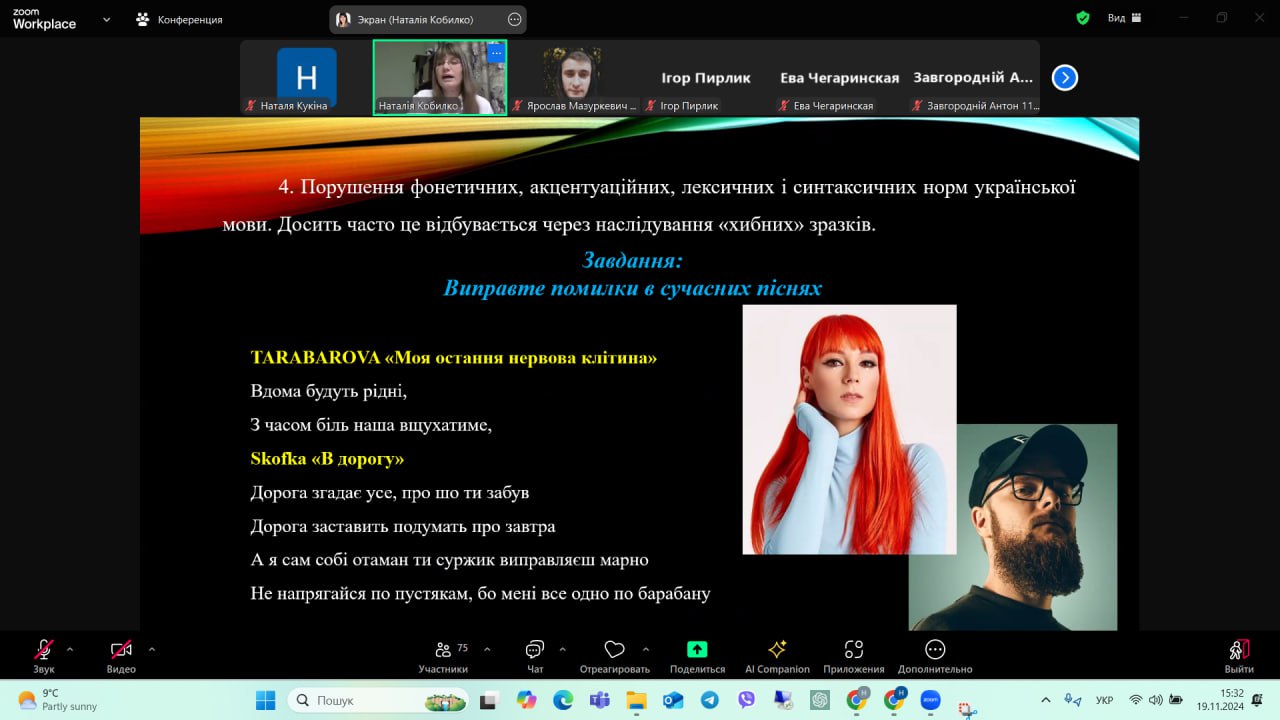Start sharing with Поделиться button
The height and width of the screenshot is (720, 1280).
pyautogui.click(x=697, y=655)
